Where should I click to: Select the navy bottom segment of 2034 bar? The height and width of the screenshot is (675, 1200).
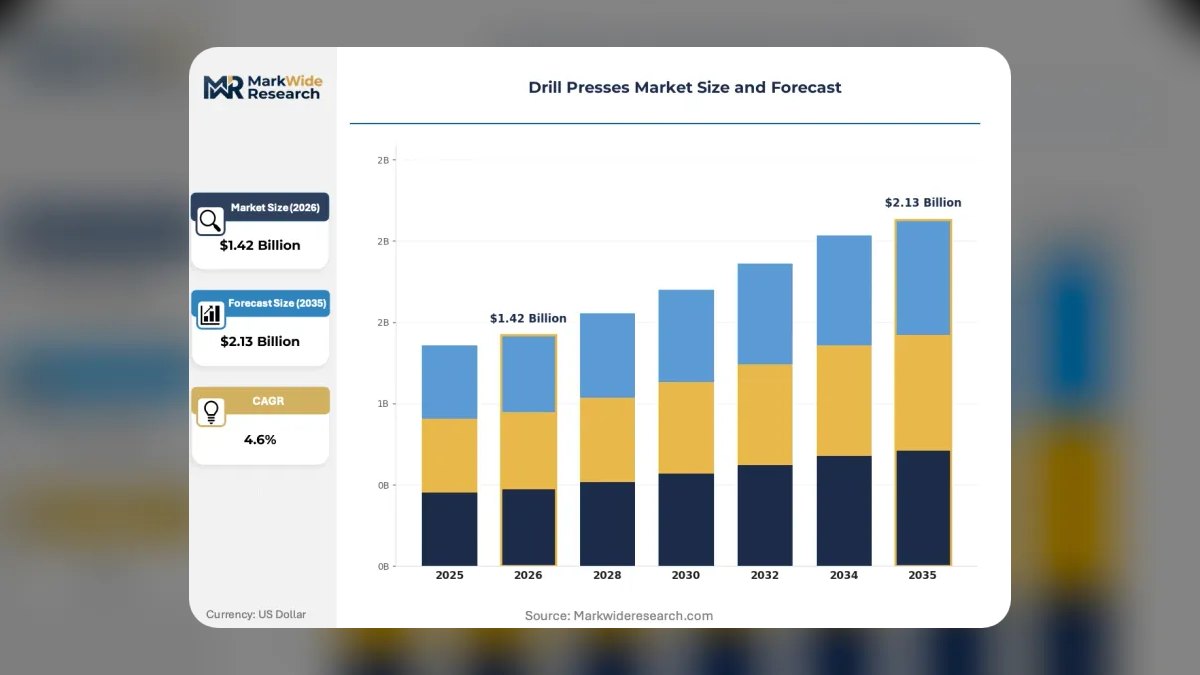tap(844, 511)
